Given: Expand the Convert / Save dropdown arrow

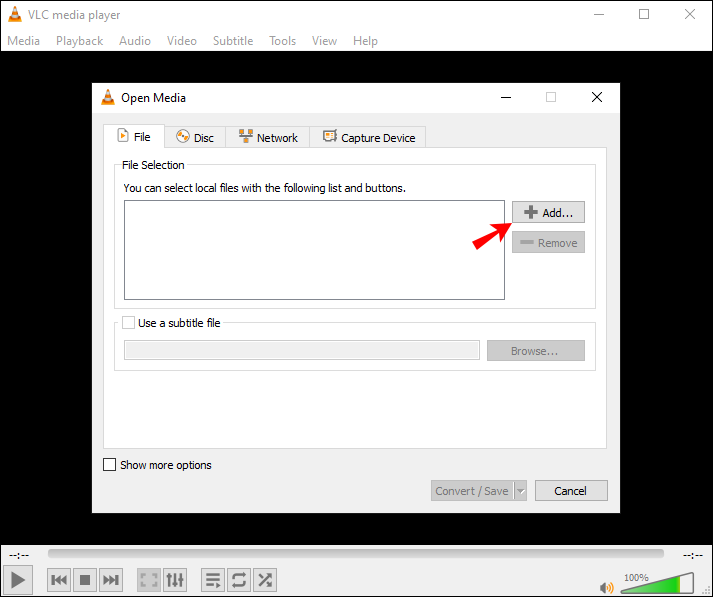Looking at the screenshot, I should pos(521,491).
